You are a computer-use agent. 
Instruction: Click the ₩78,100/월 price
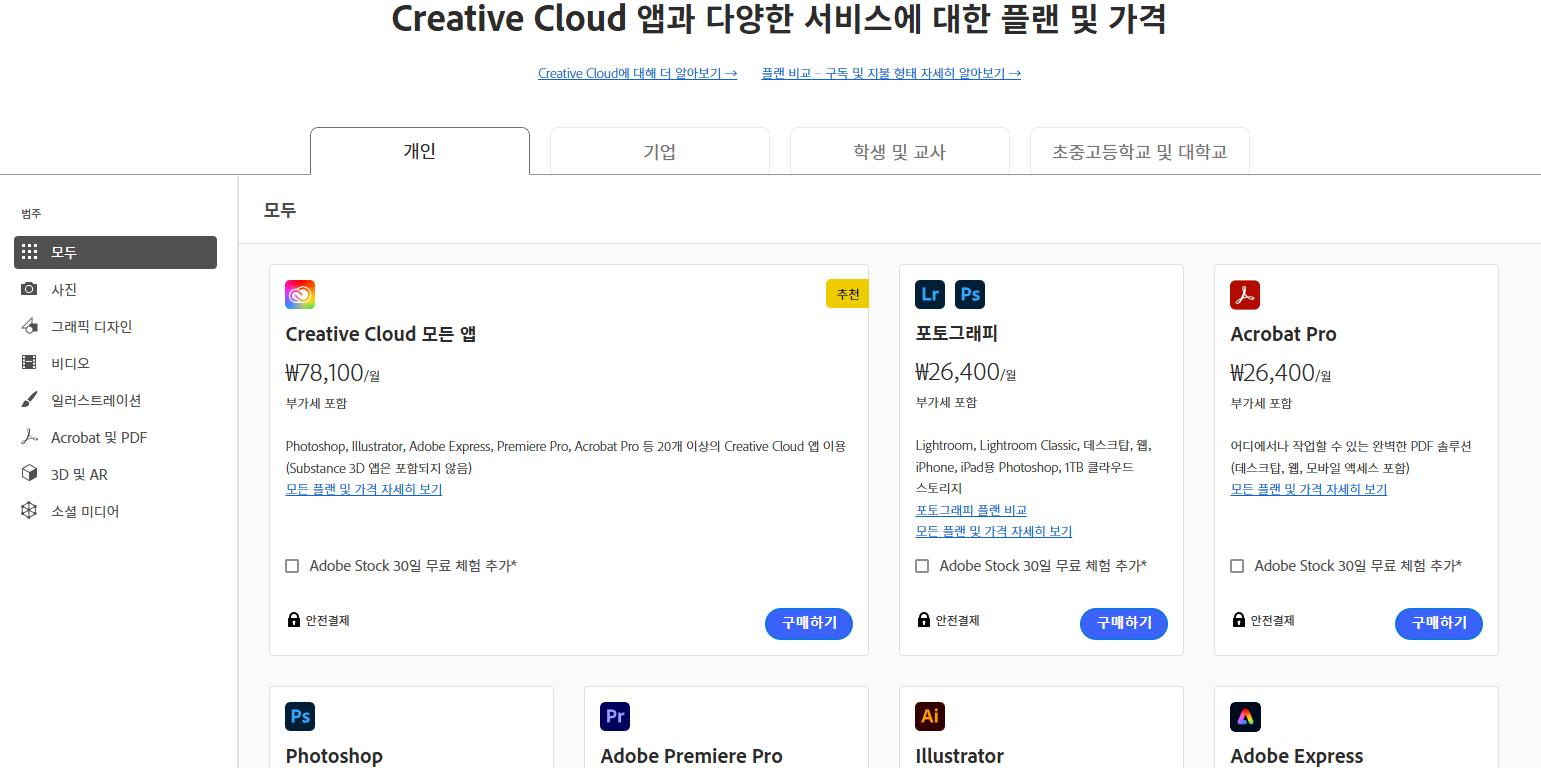point(333,373)
